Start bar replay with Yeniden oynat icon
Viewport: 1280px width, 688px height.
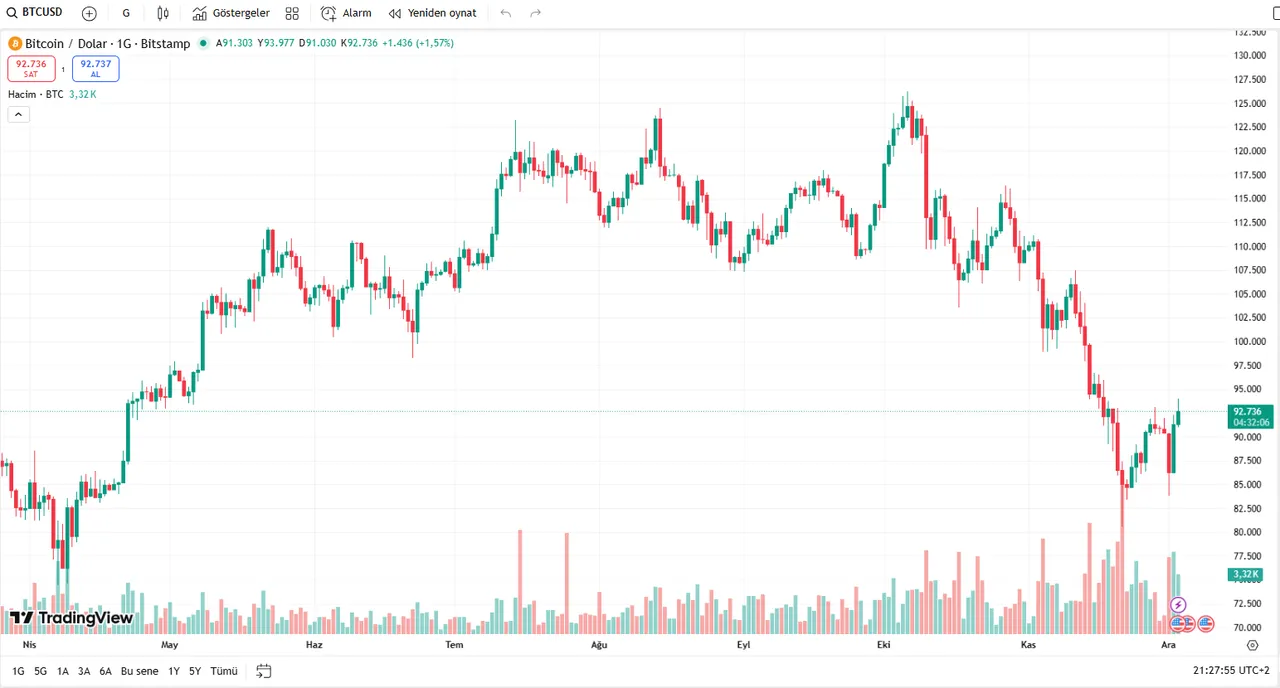pos(432,13)
